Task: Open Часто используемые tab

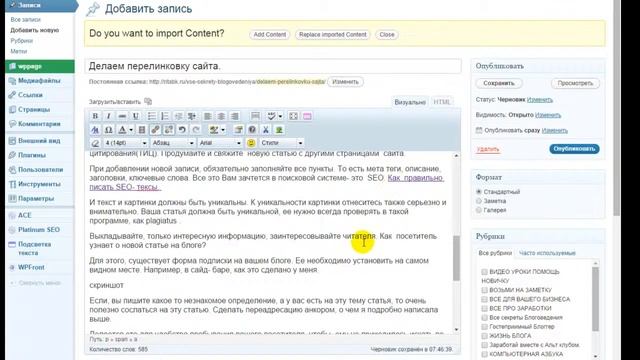Action: (x=547, y=253)
